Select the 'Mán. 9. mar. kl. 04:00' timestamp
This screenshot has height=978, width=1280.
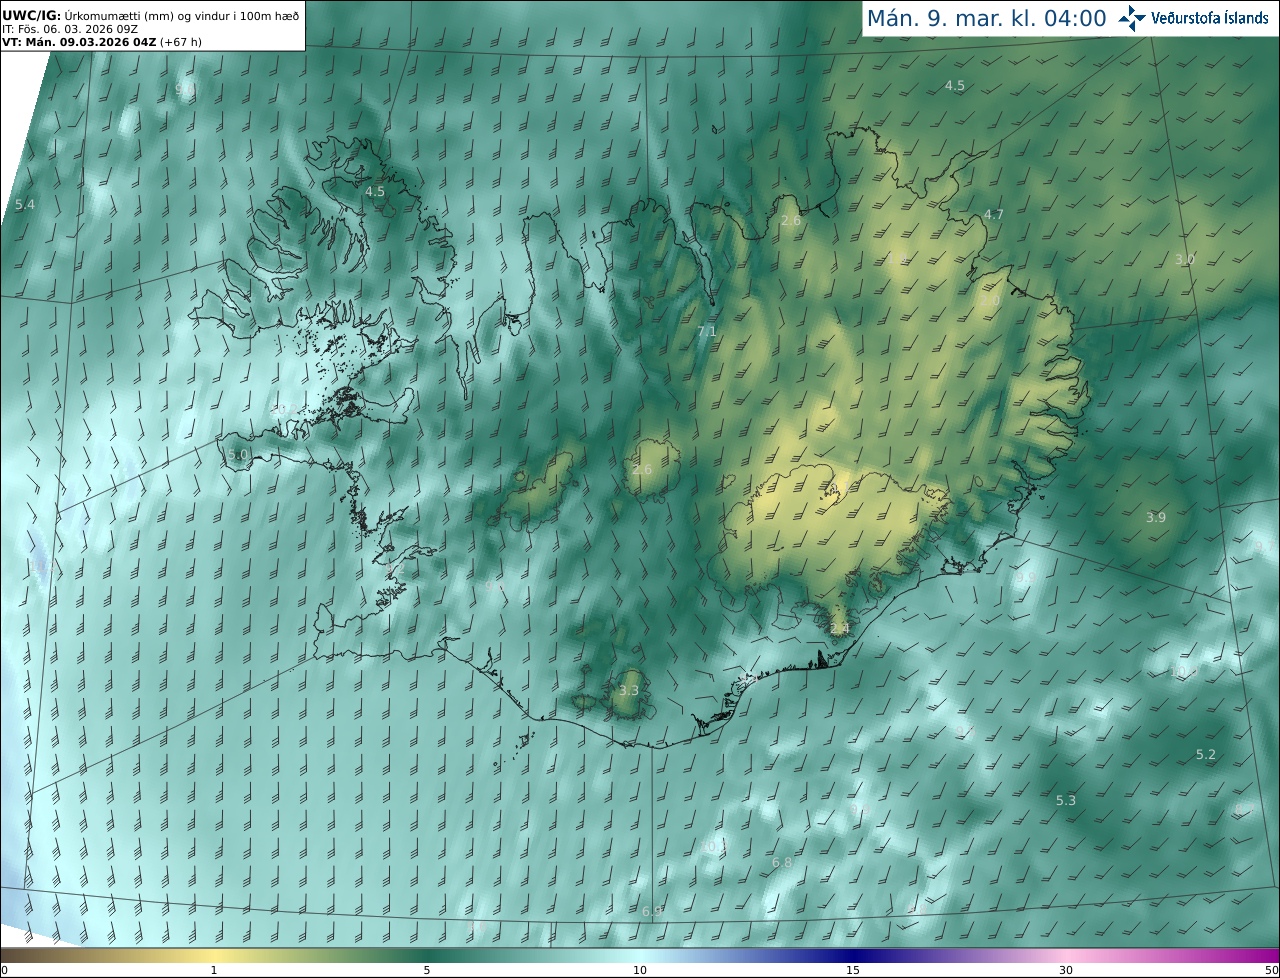click(986, 18)
